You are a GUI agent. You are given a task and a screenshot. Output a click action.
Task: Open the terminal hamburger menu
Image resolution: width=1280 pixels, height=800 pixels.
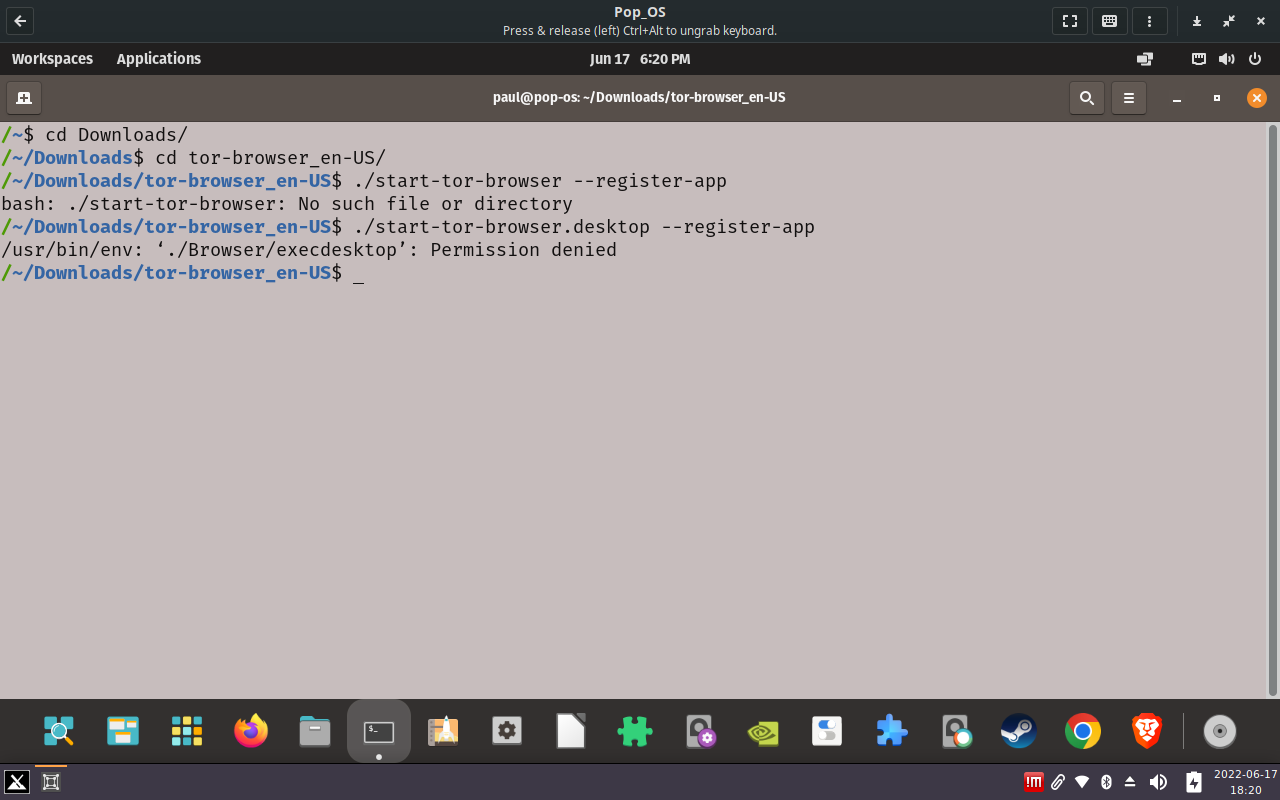click(1128, 98)
